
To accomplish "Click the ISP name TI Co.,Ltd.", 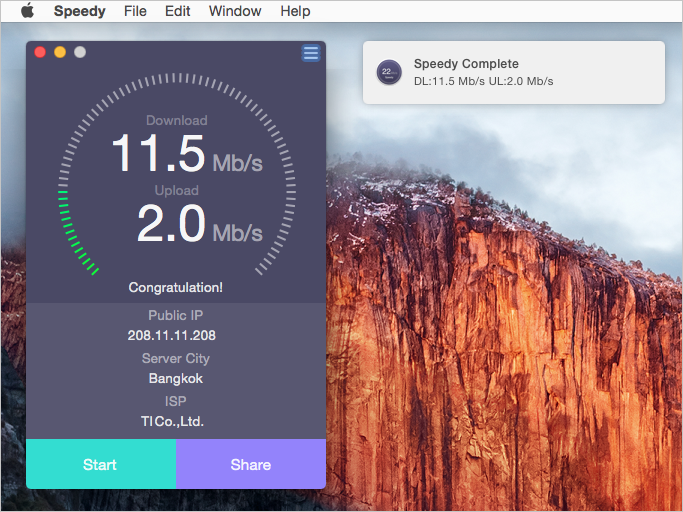I will pyautogui.click(x=172, y=421).
